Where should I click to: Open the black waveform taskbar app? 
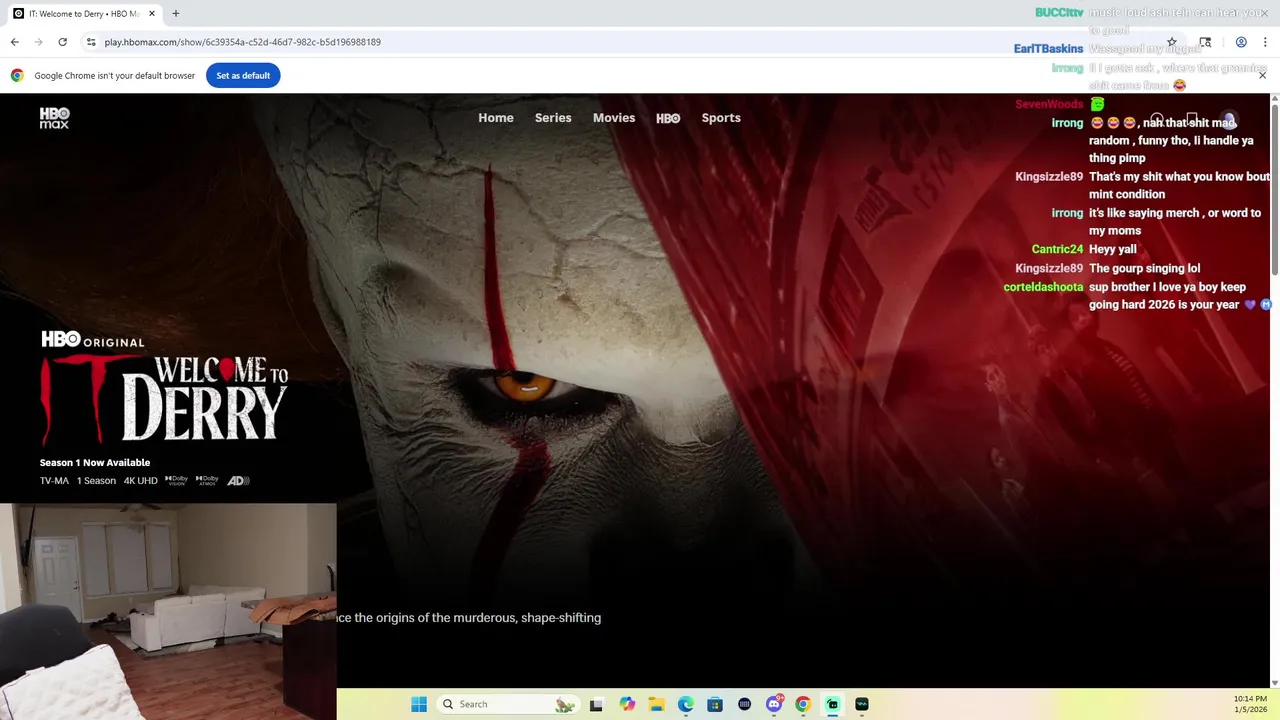(x=862, y=704)
